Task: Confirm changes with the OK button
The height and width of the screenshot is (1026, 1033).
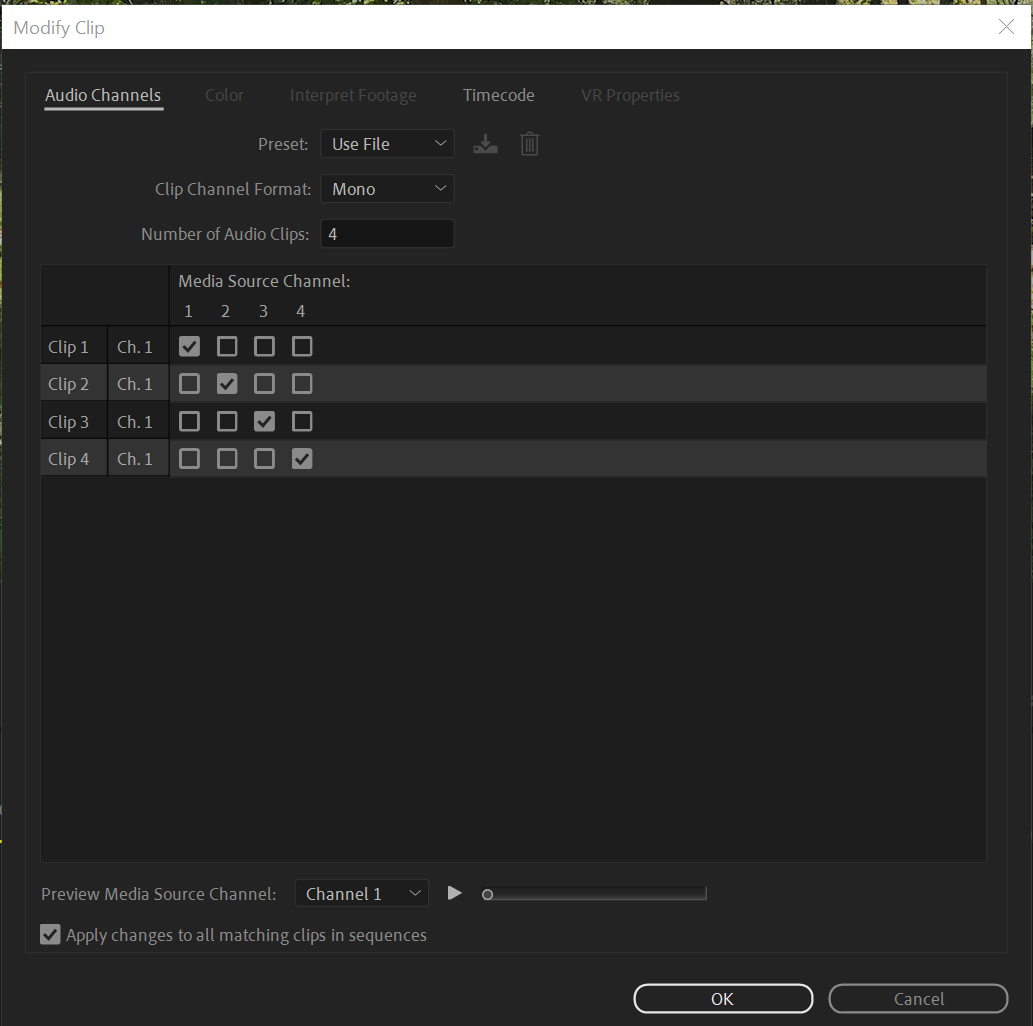Action: coord(722,998)
